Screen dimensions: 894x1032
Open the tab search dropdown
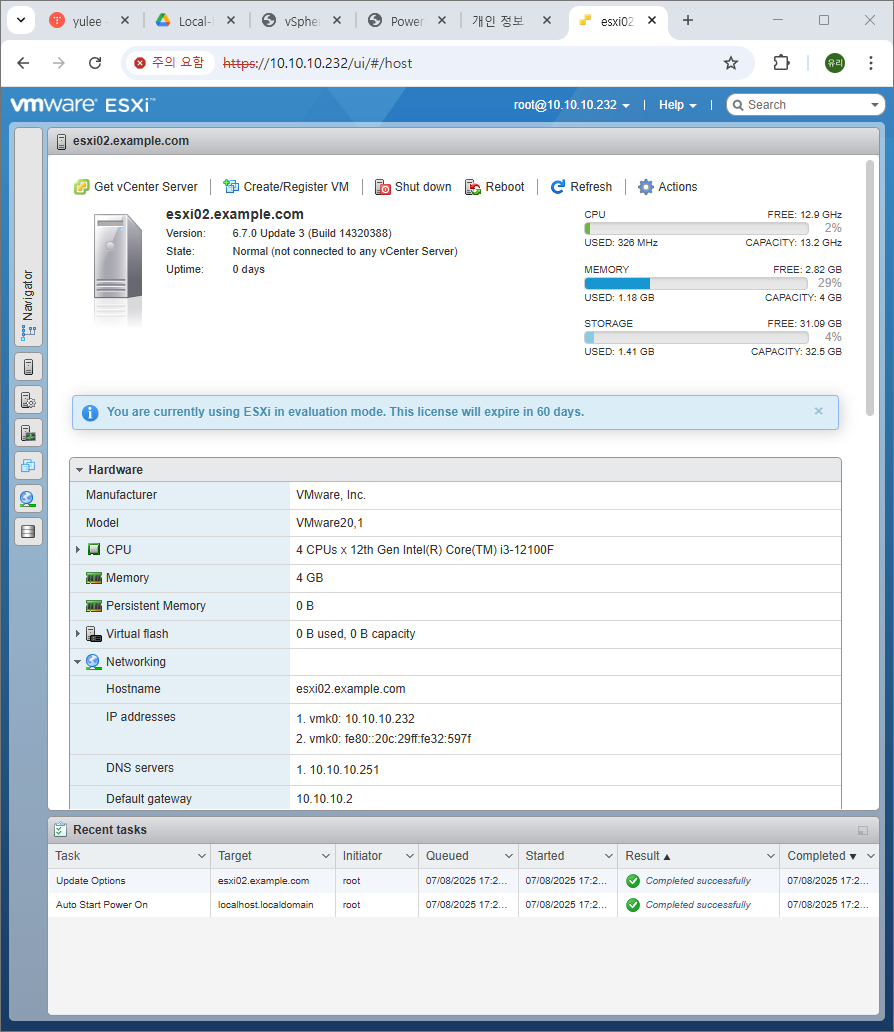21,20
